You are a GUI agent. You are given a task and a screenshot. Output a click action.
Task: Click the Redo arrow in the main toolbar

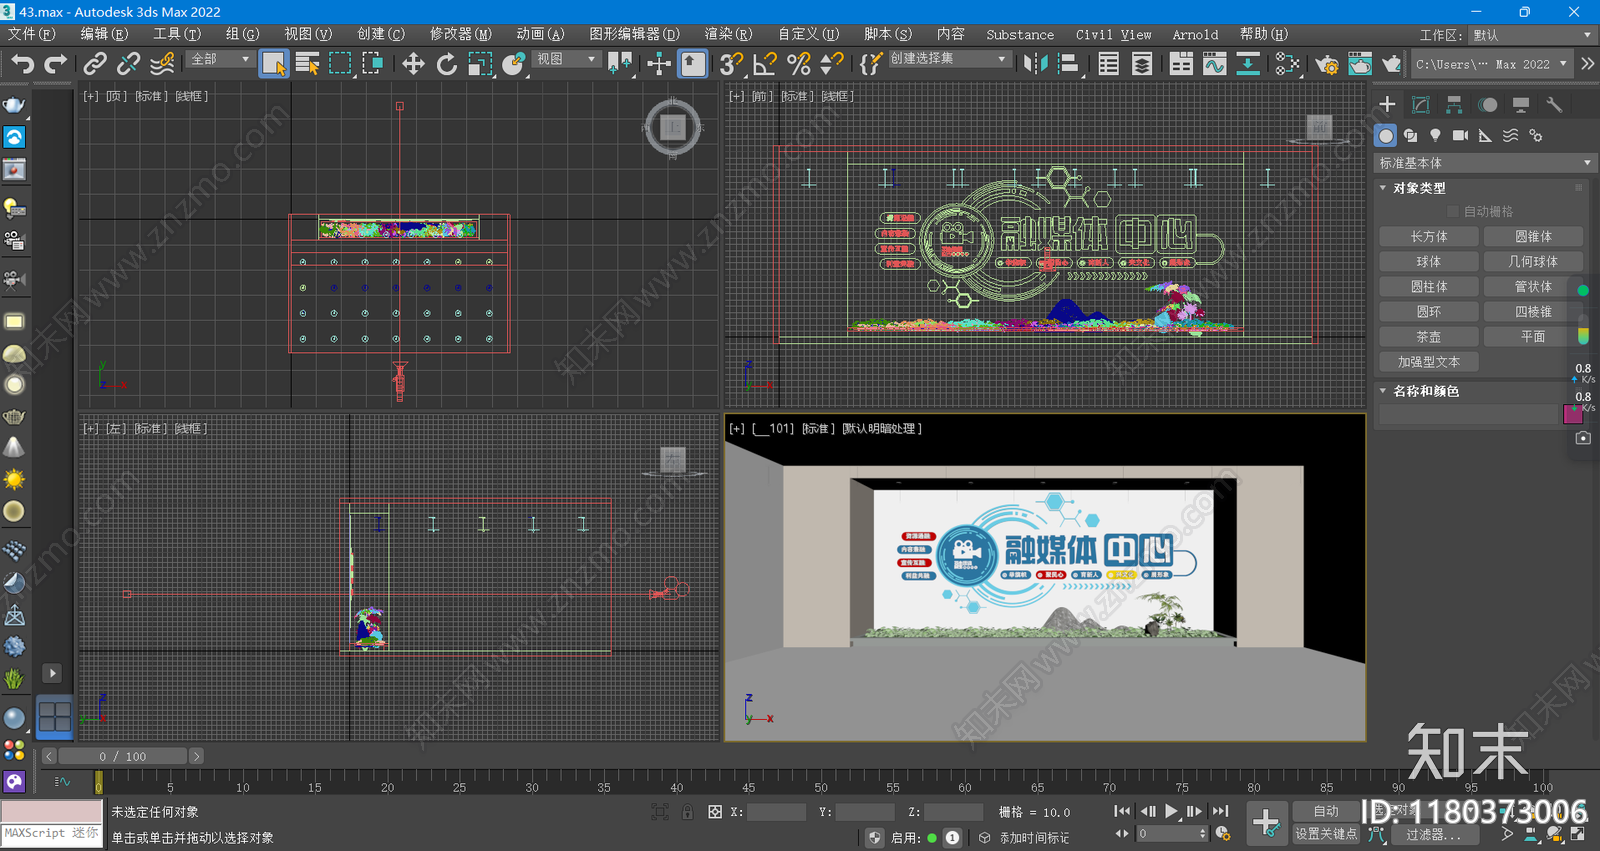tap(56, 64)
